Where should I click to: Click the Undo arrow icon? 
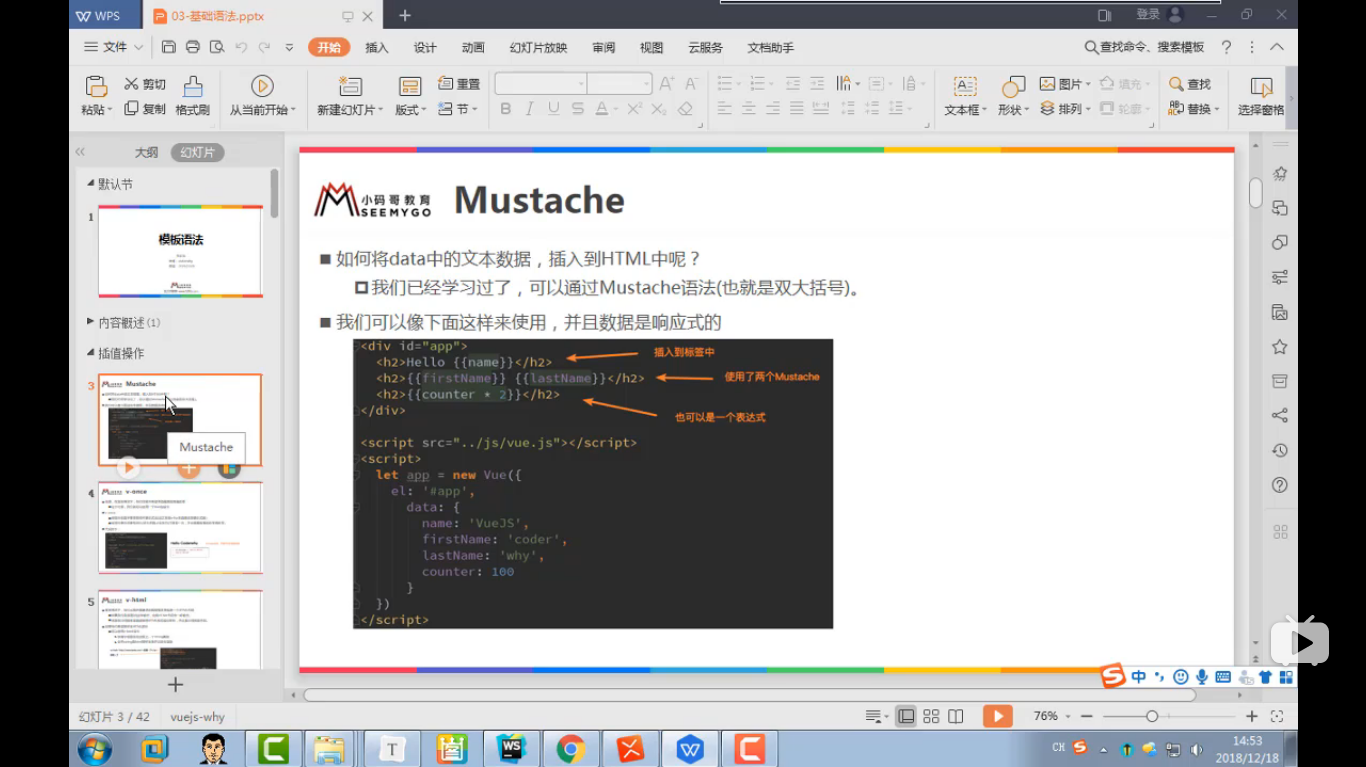tap(241, 47)
